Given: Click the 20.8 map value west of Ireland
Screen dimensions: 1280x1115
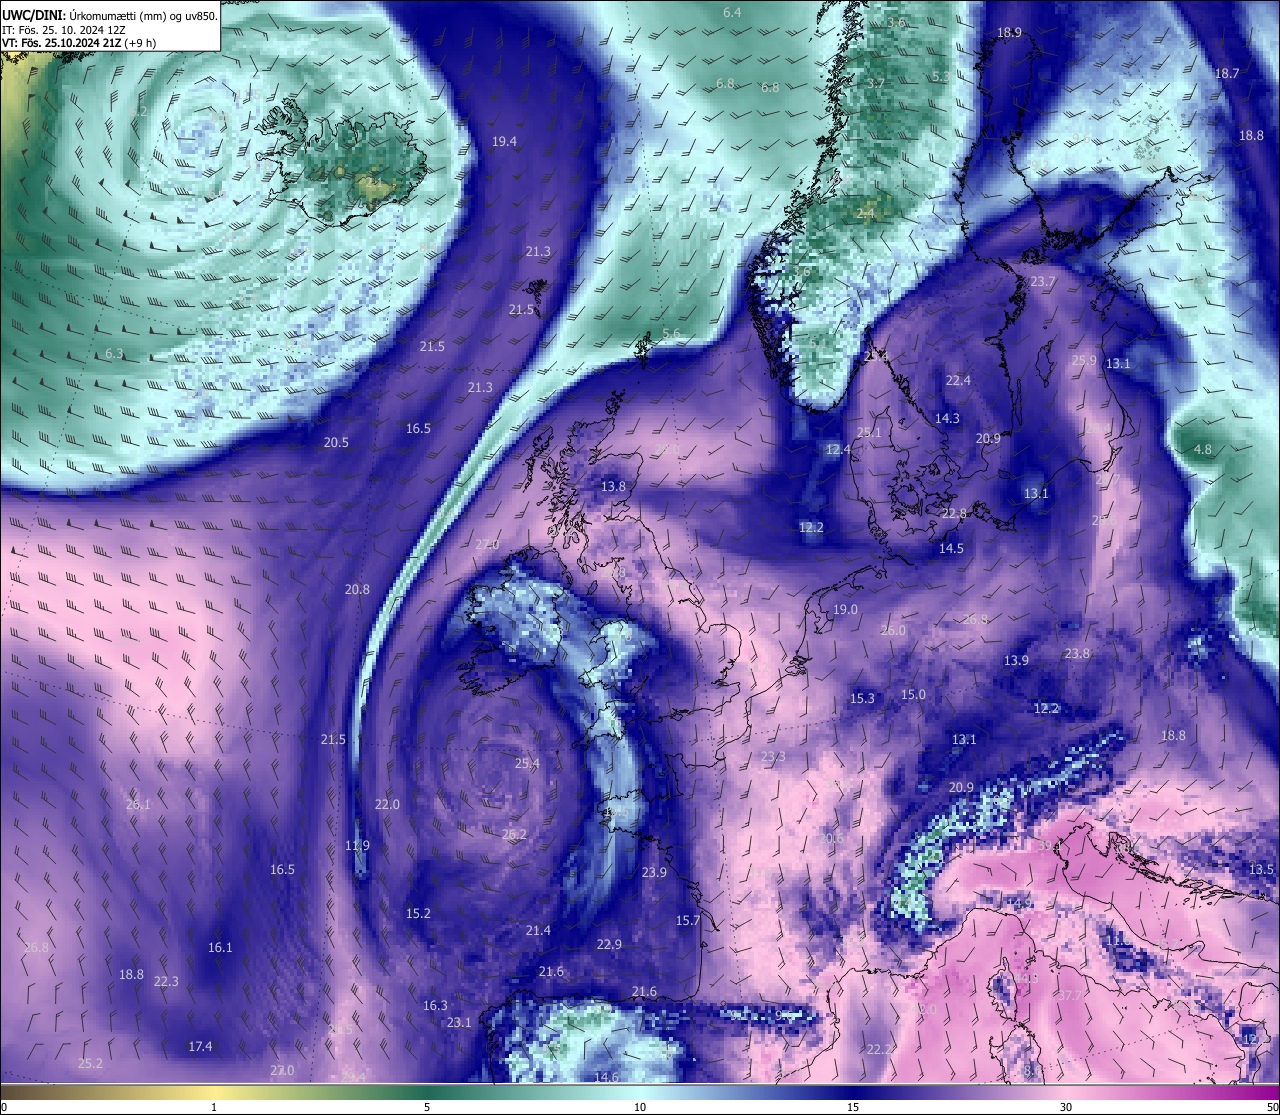Looking at the screenshot, I should (357, 590).
